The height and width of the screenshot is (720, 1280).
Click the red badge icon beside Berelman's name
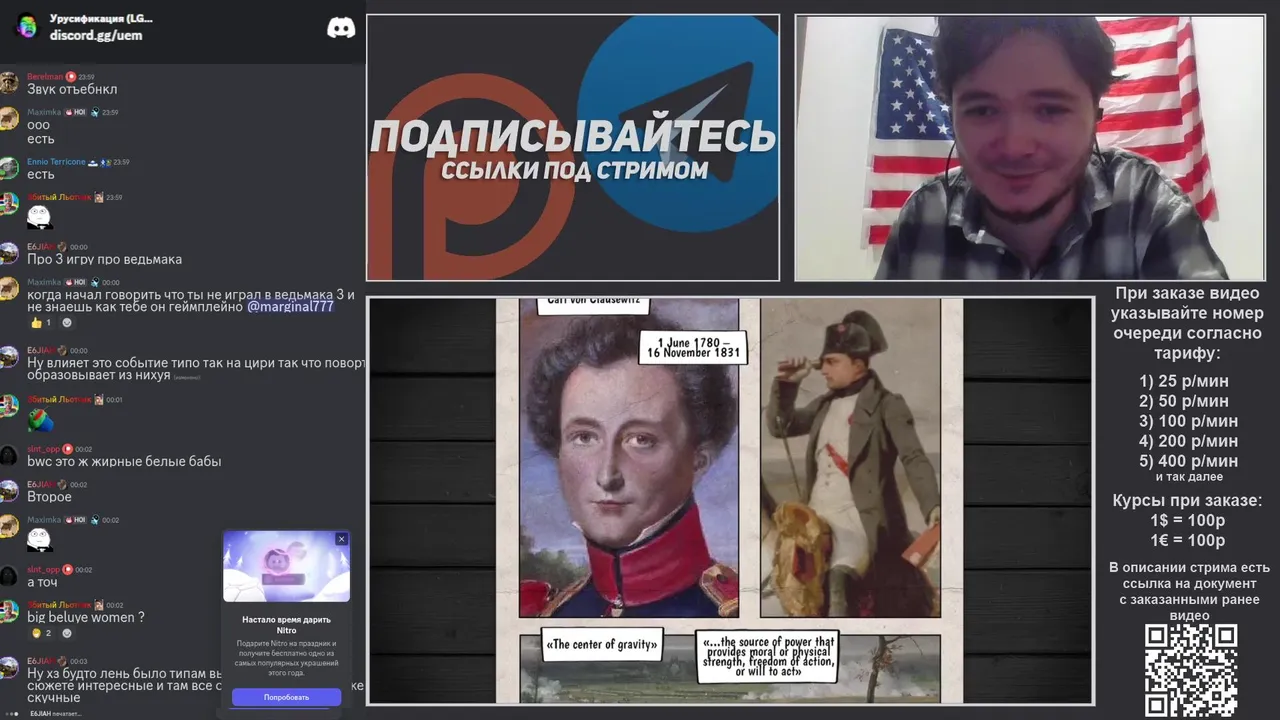71,77
